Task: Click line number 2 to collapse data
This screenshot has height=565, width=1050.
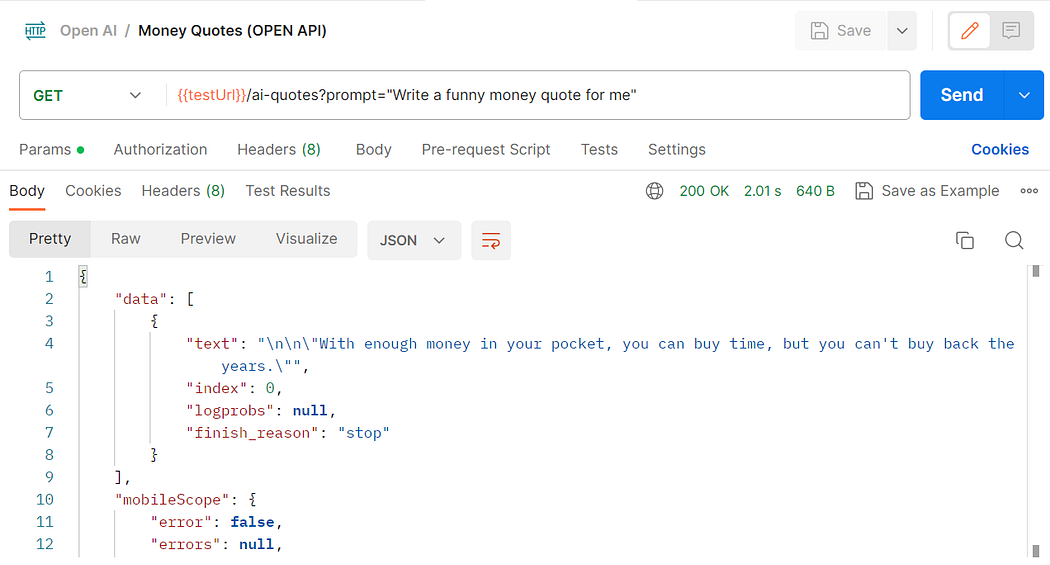Action: pyautogui.click(x=49, y=299)
